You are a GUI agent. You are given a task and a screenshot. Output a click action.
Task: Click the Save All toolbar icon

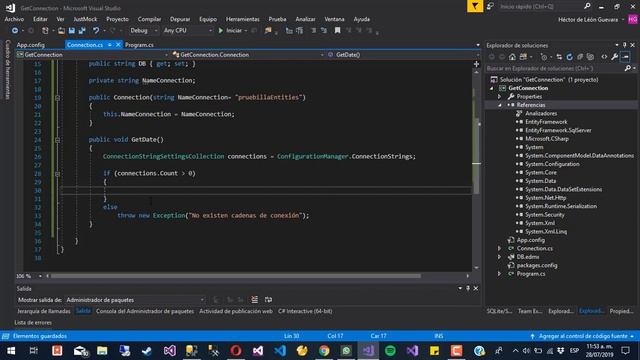82,31
